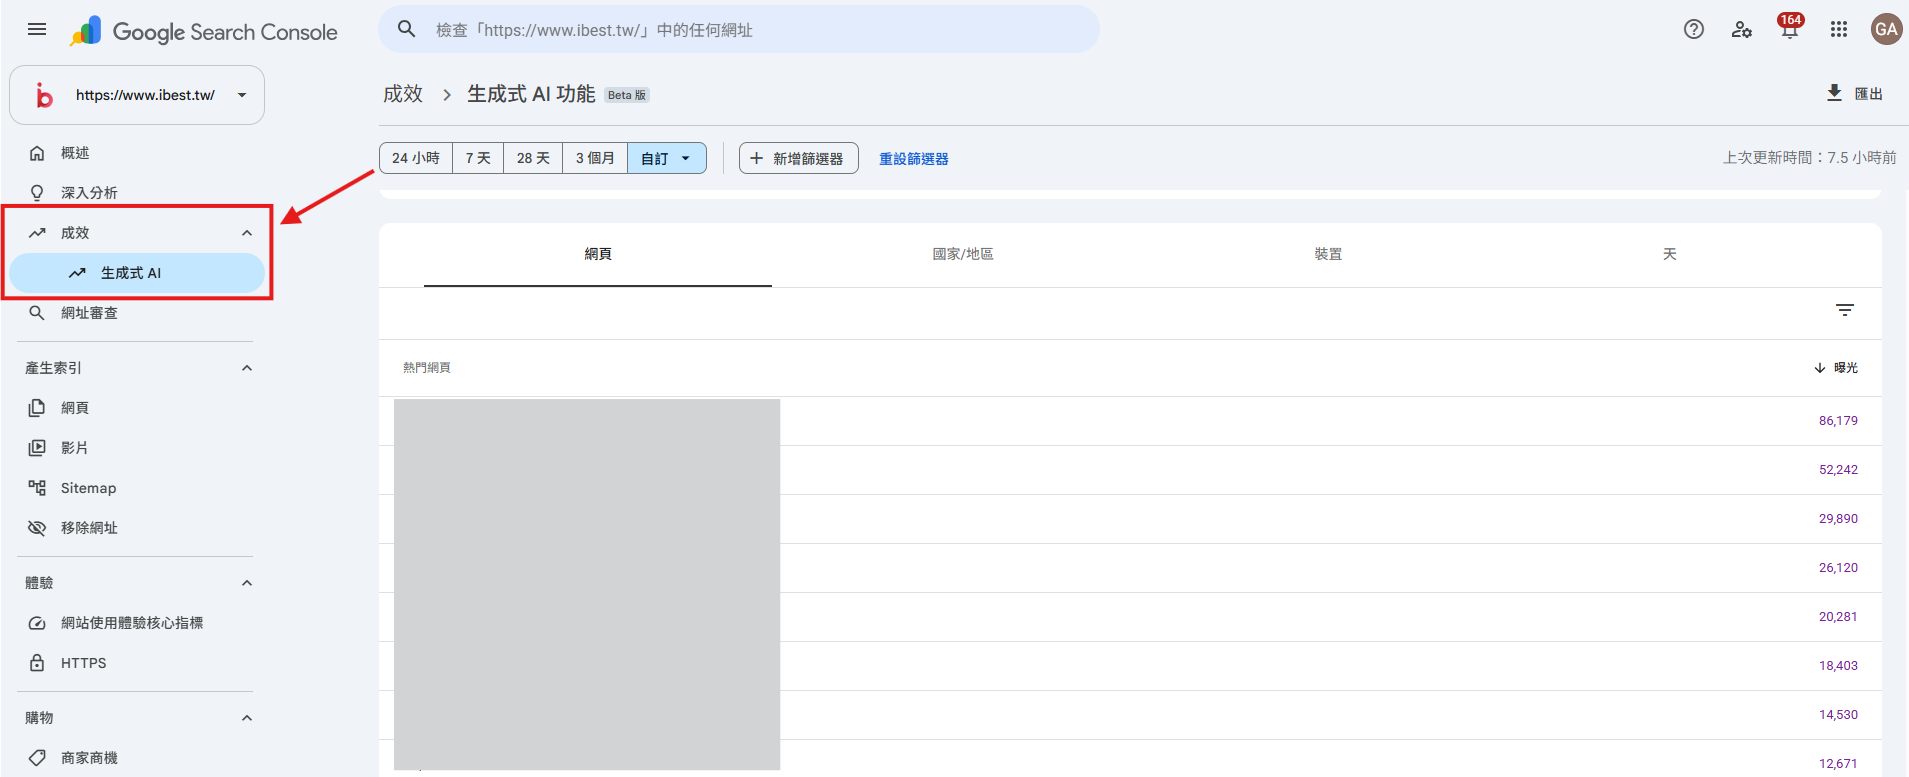Click the pages icon beside 網頁 in sidebar
This screenshot has width=1909, height=777.
coord(37,408)
